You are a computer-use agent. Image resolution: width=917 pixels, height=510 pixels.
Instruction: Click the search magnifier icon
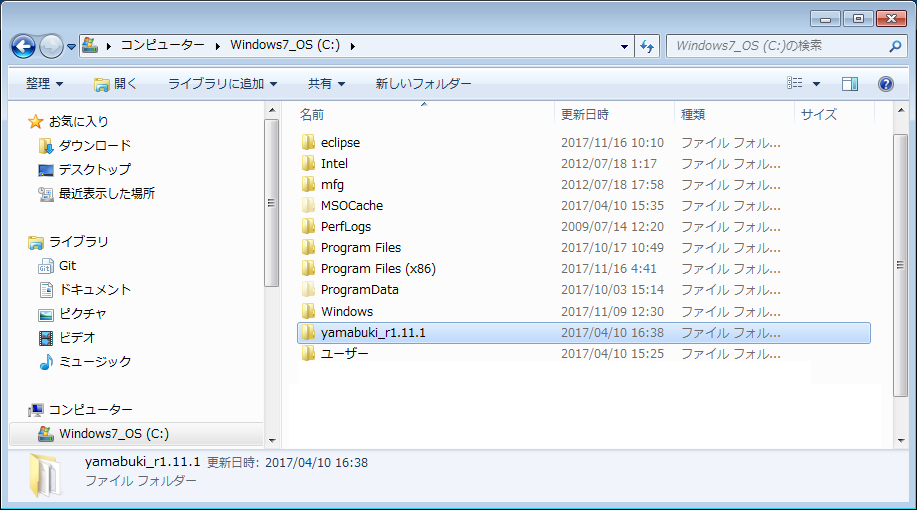pyautogui.click(x=894, y=46)
